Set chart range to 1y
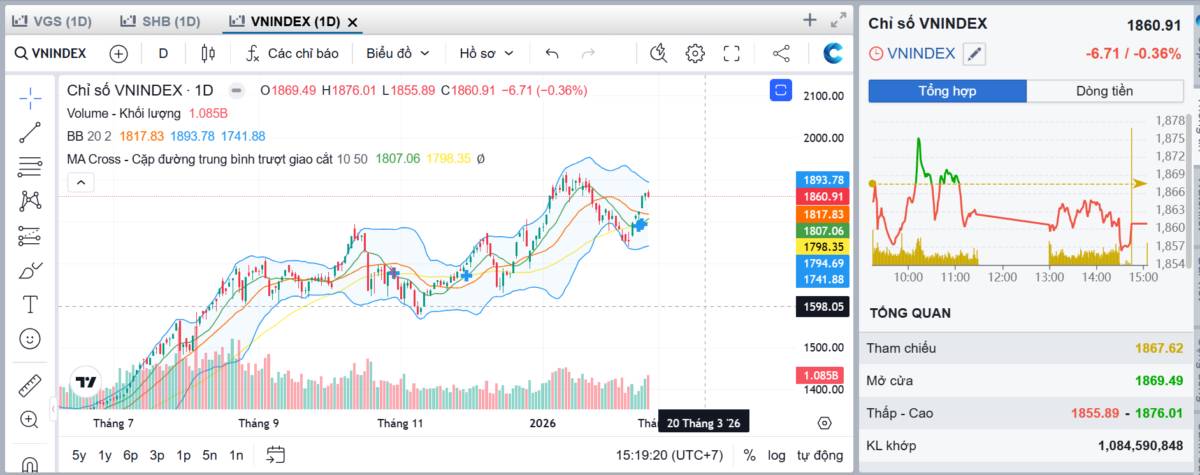1200x475 pixels. click(x=105, y=455)
